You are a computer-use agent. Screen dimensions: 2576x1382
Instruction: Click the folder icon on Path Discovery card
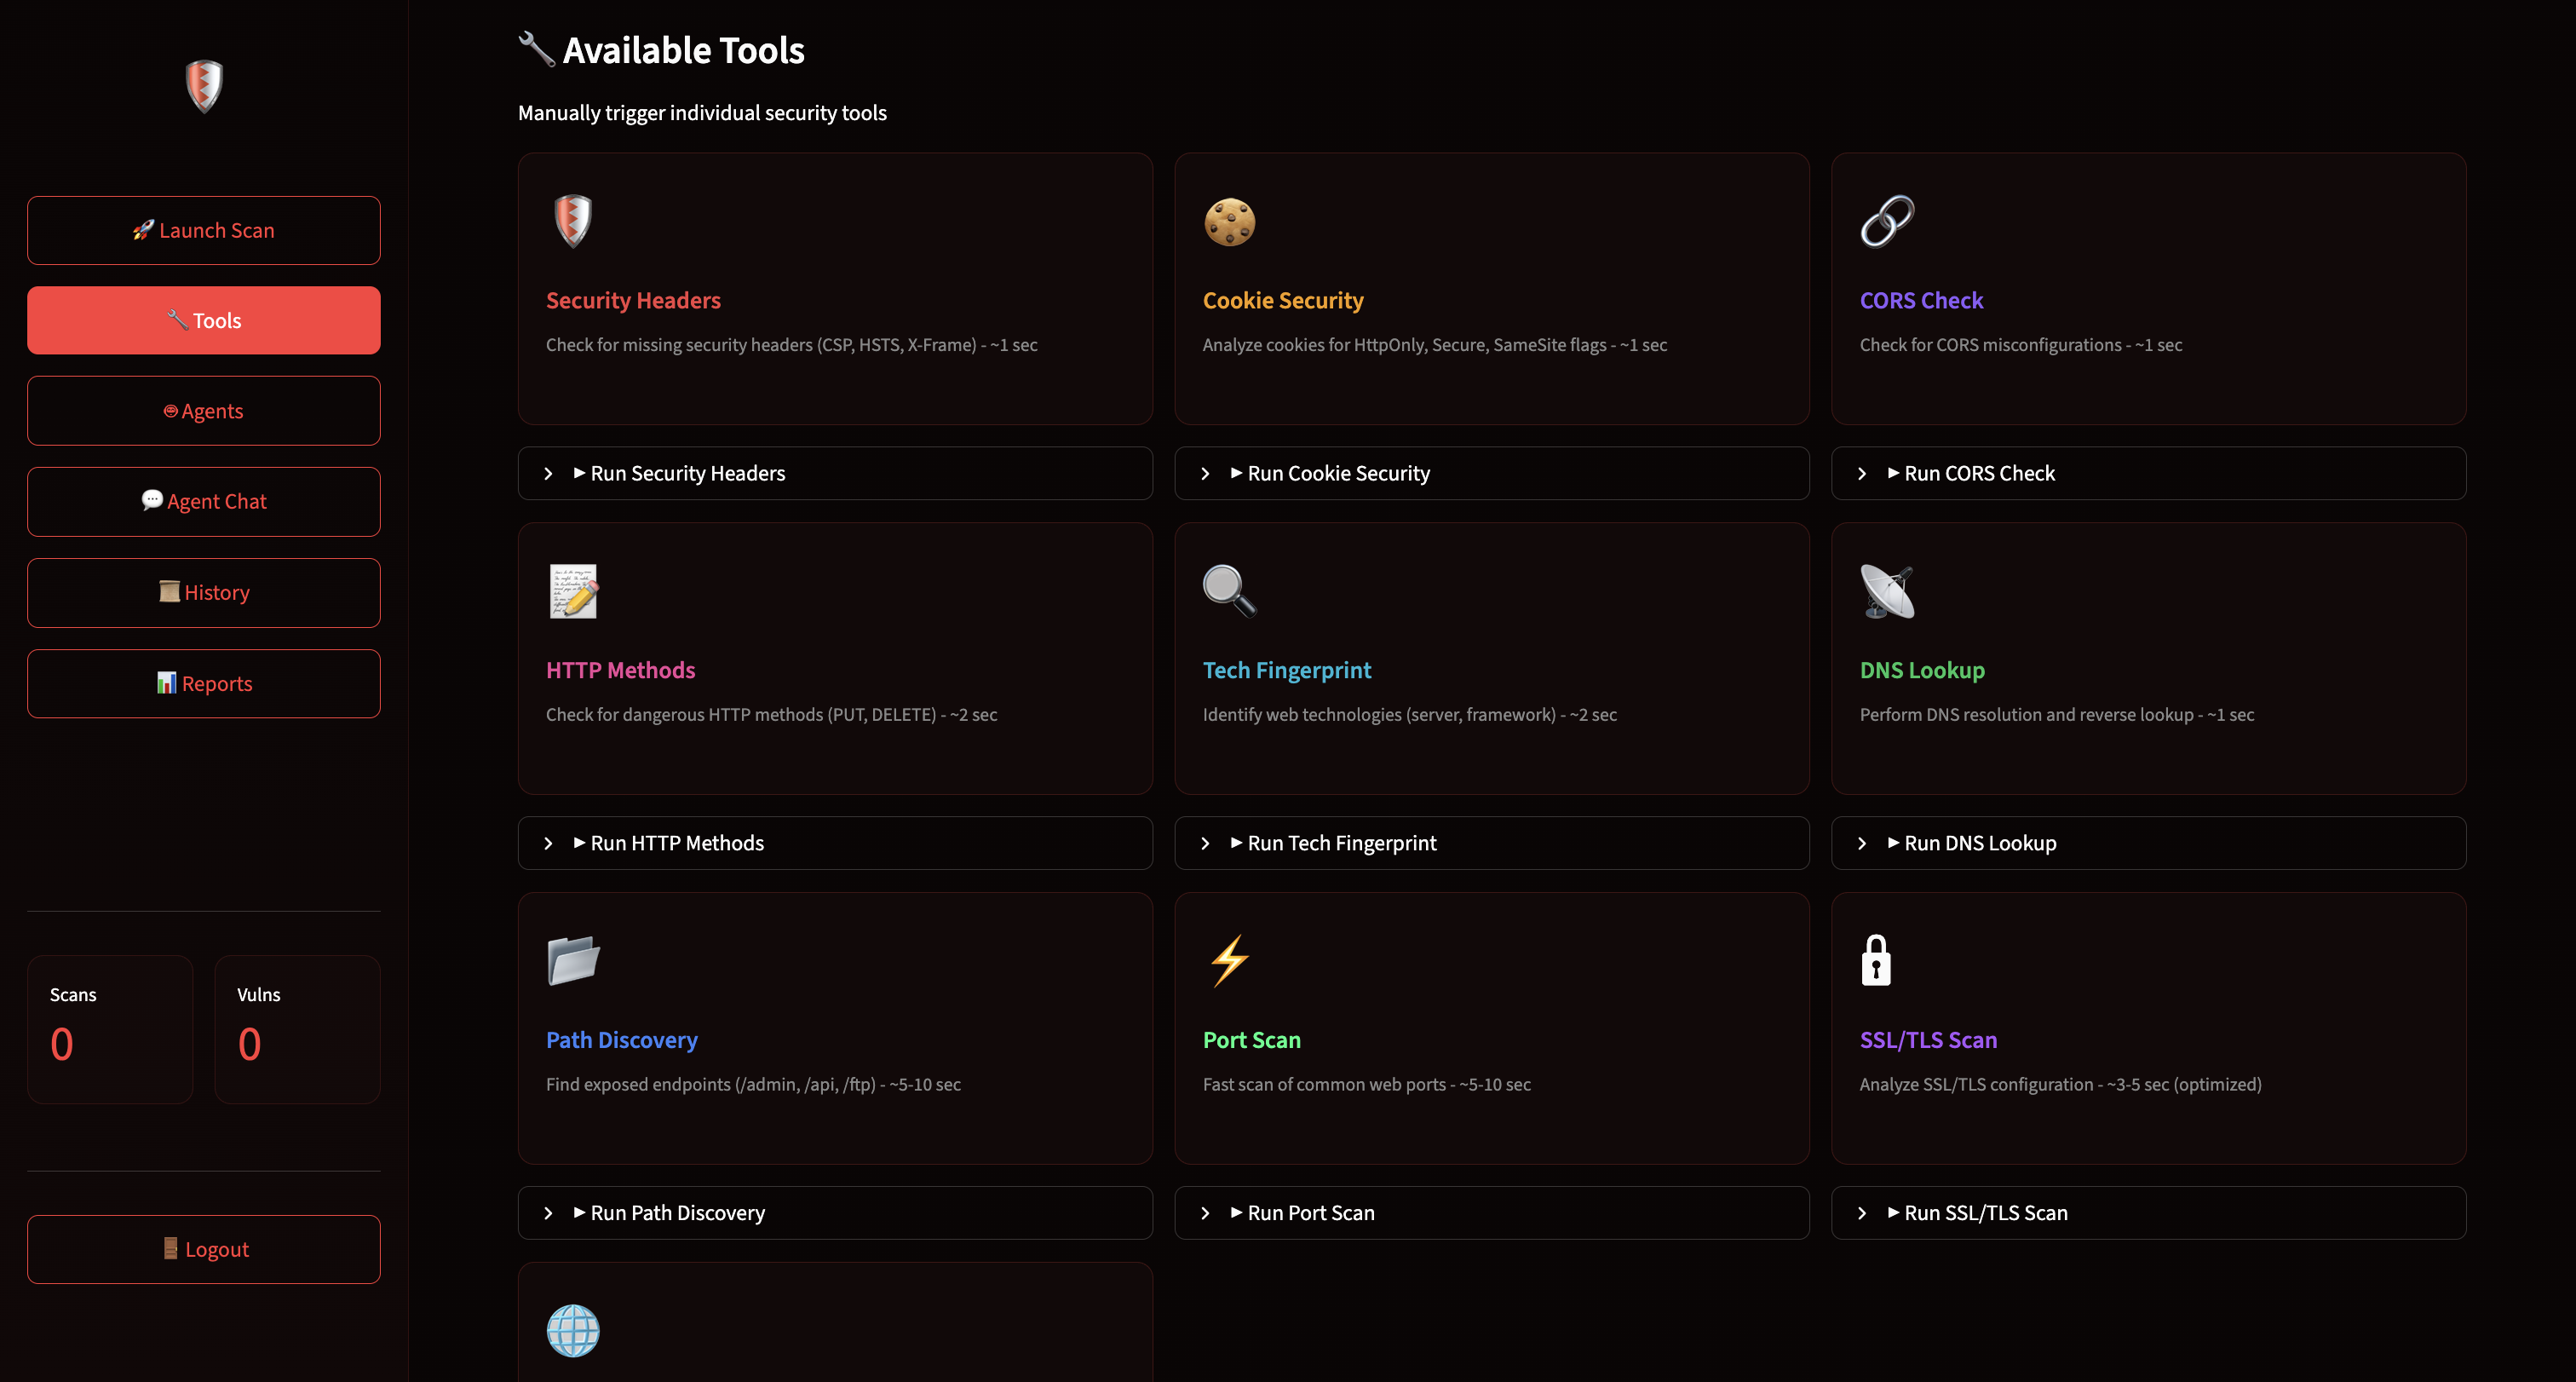point(573,960)
